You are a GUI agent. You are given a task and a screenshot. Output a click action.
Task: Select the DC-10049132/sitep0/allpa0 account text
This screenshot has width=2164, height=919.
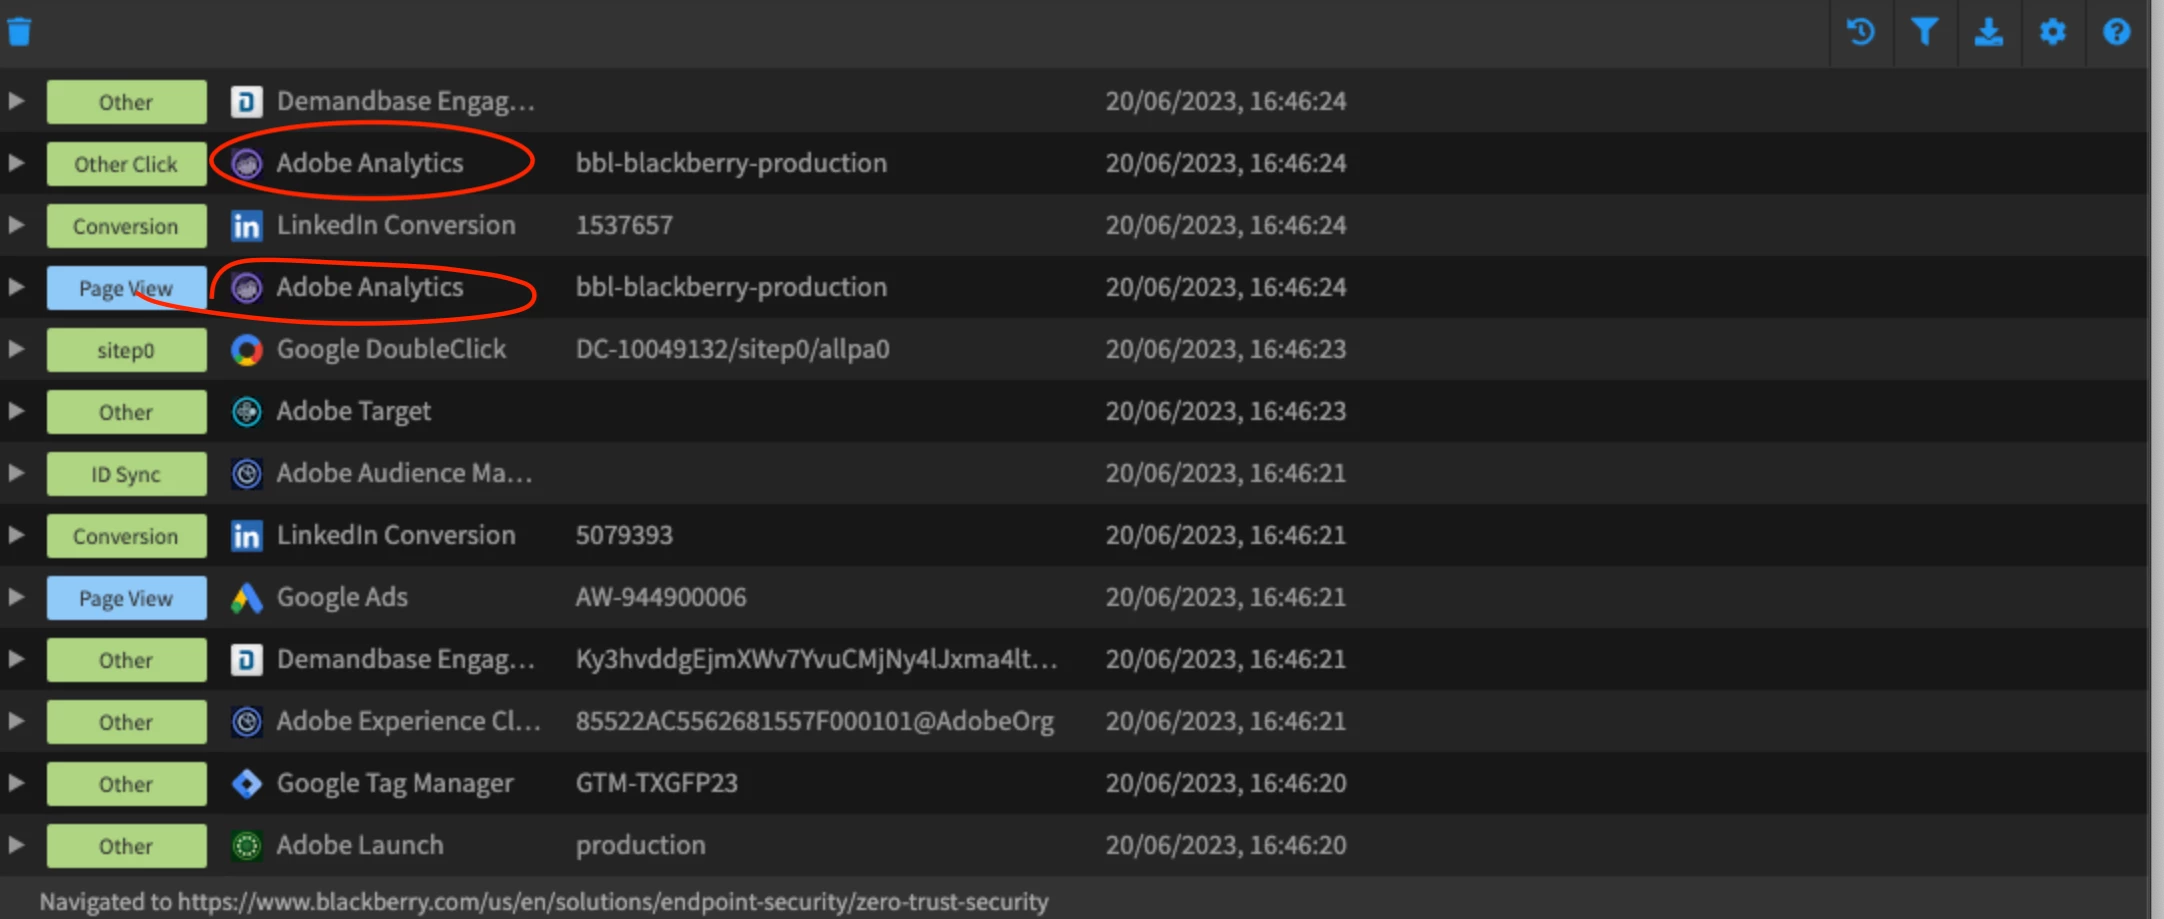[x=732, y=349]
